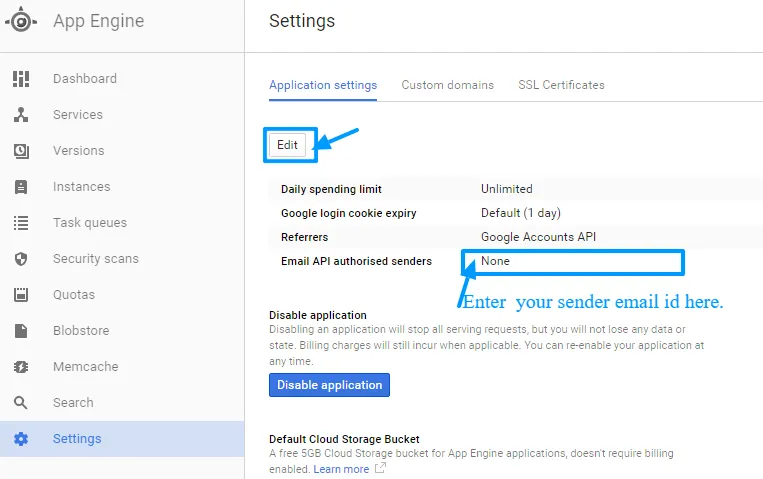Switch to Application settings tab
Screen dimensions: 763x479
[x=323, y=85]
